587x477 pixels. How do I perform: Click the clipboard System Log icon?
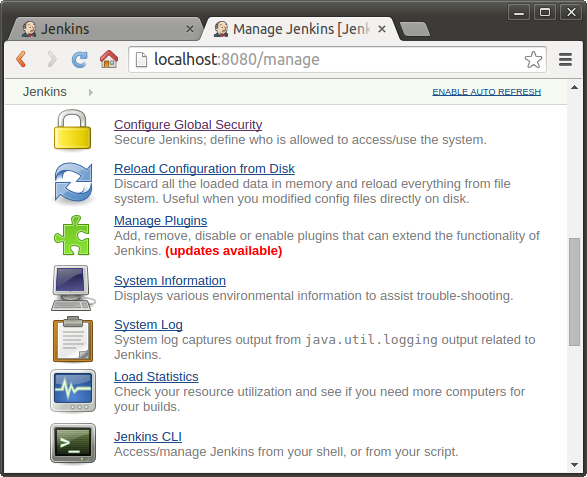pyautogui.click(x=73, y=339)
